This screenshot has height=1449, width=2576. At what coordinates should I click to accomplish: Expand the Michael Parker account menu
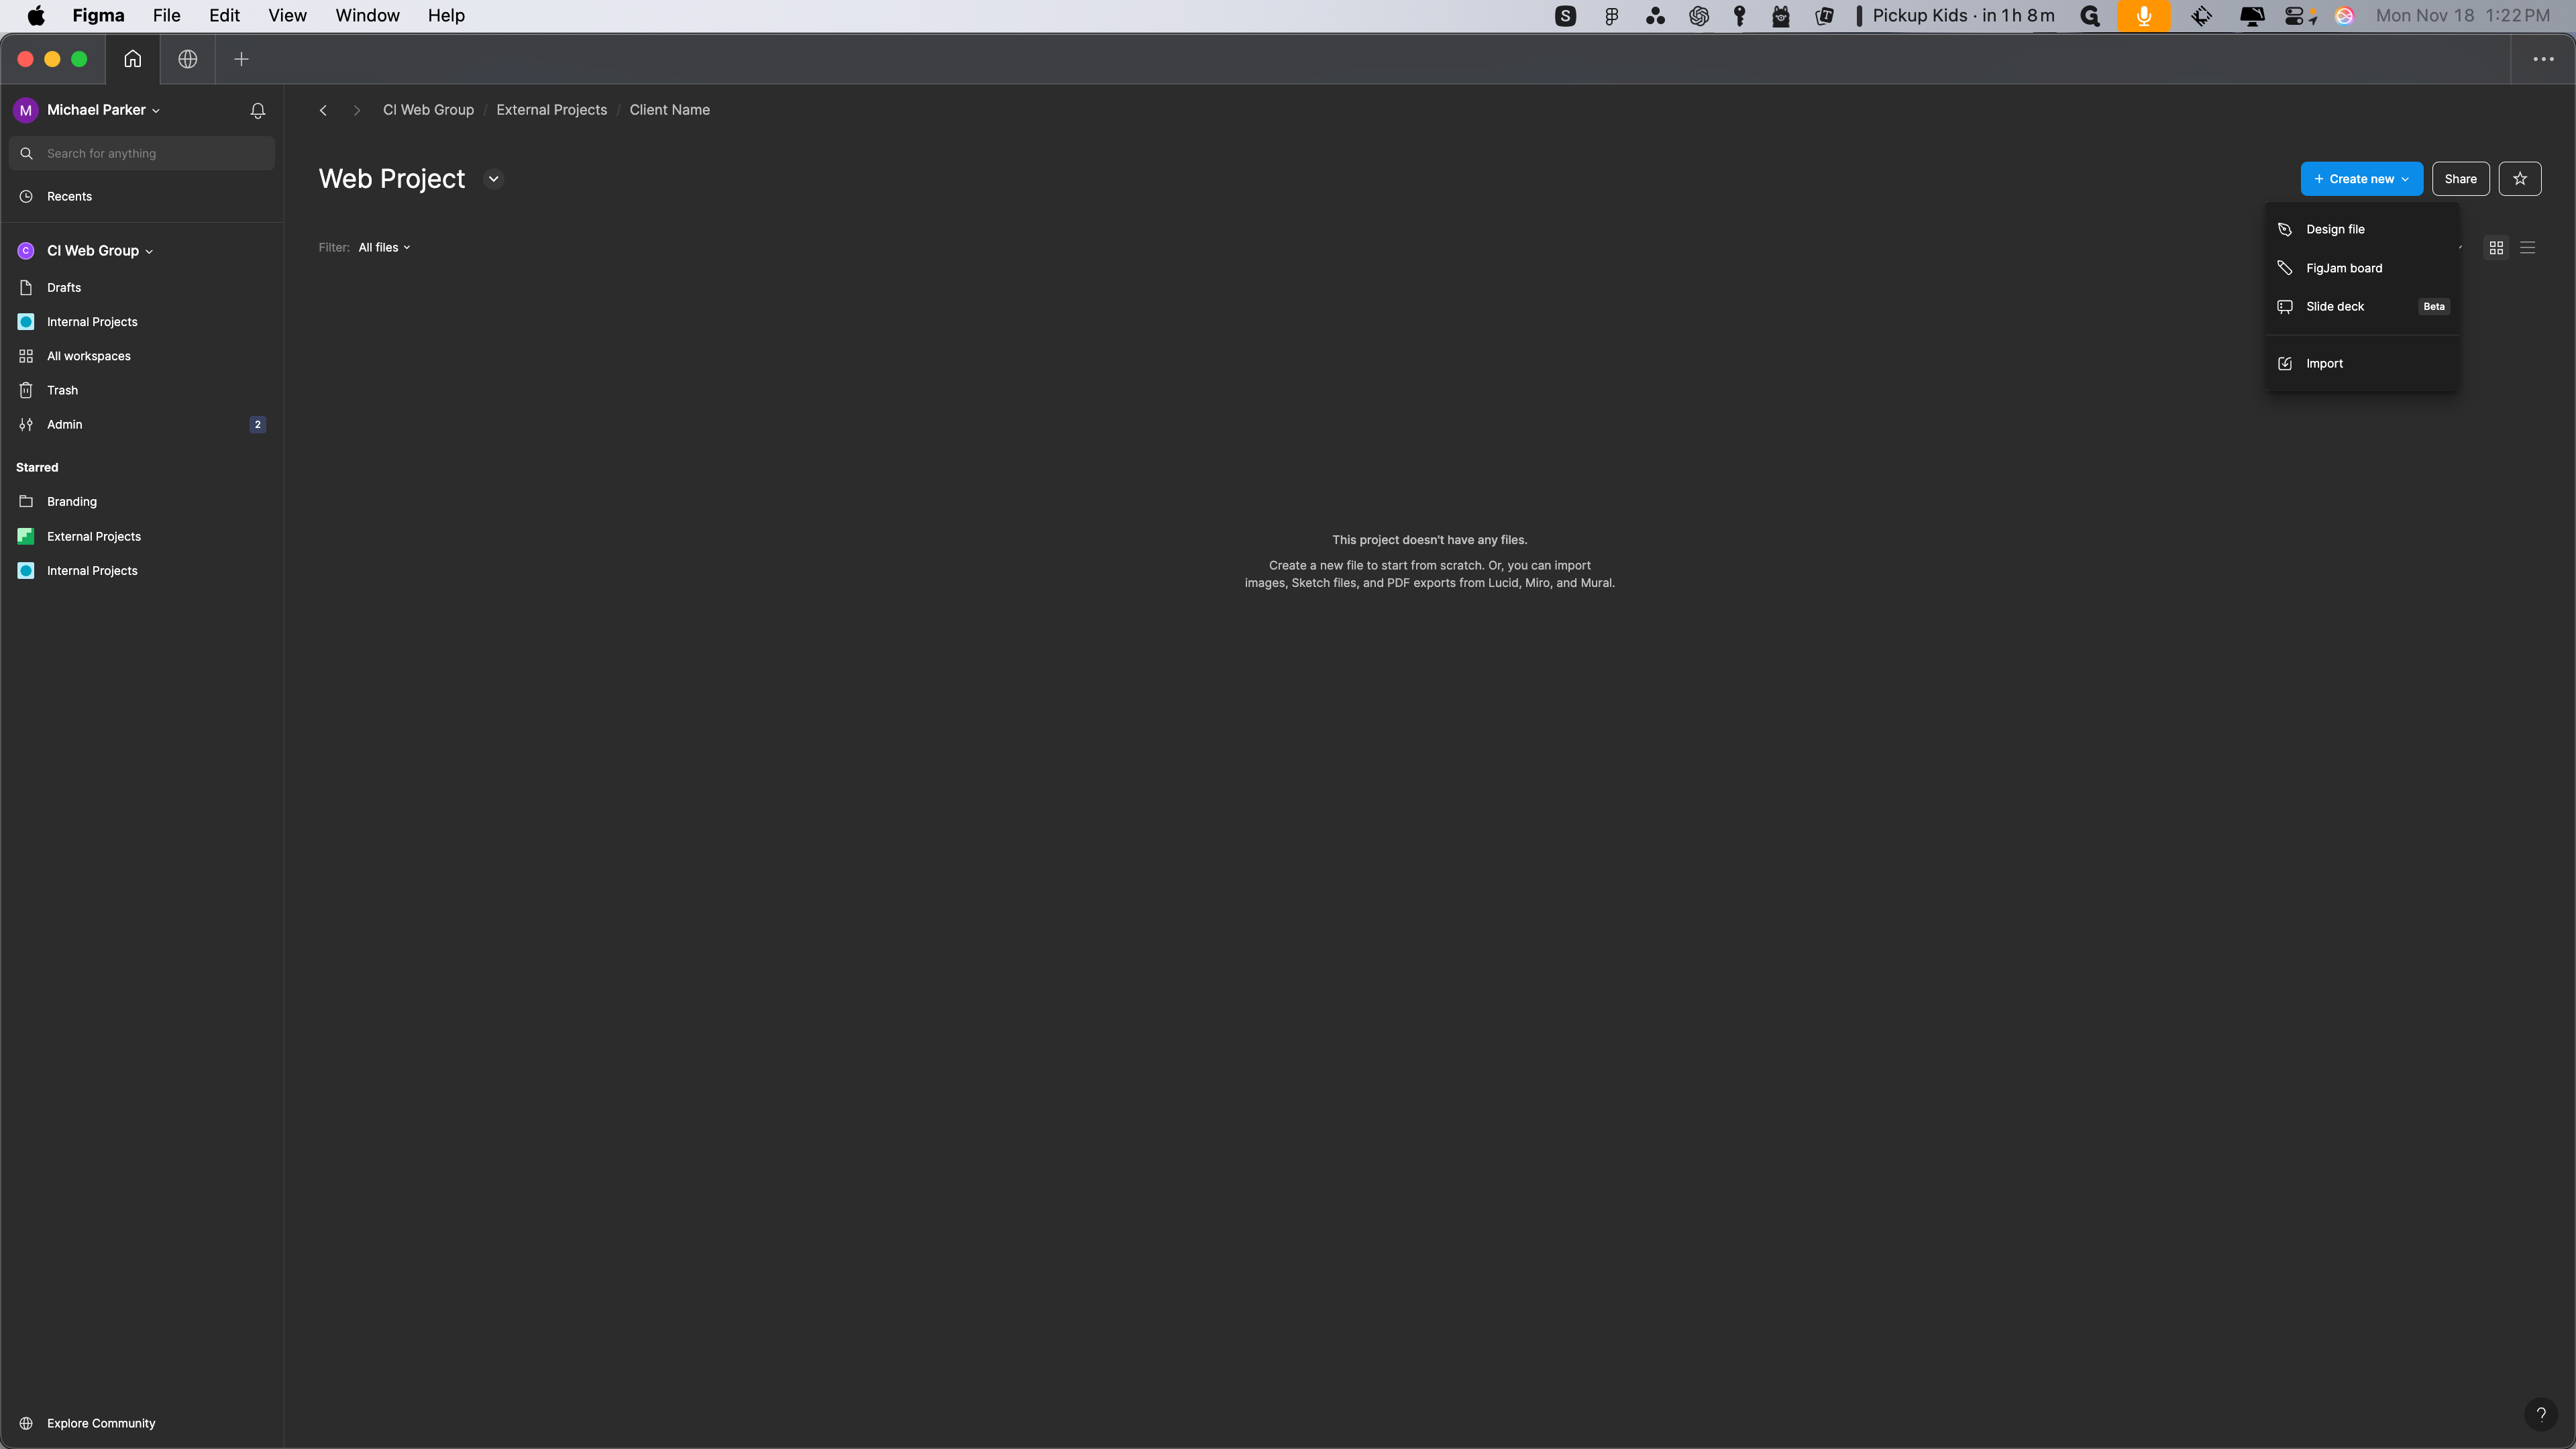[102, 110]
